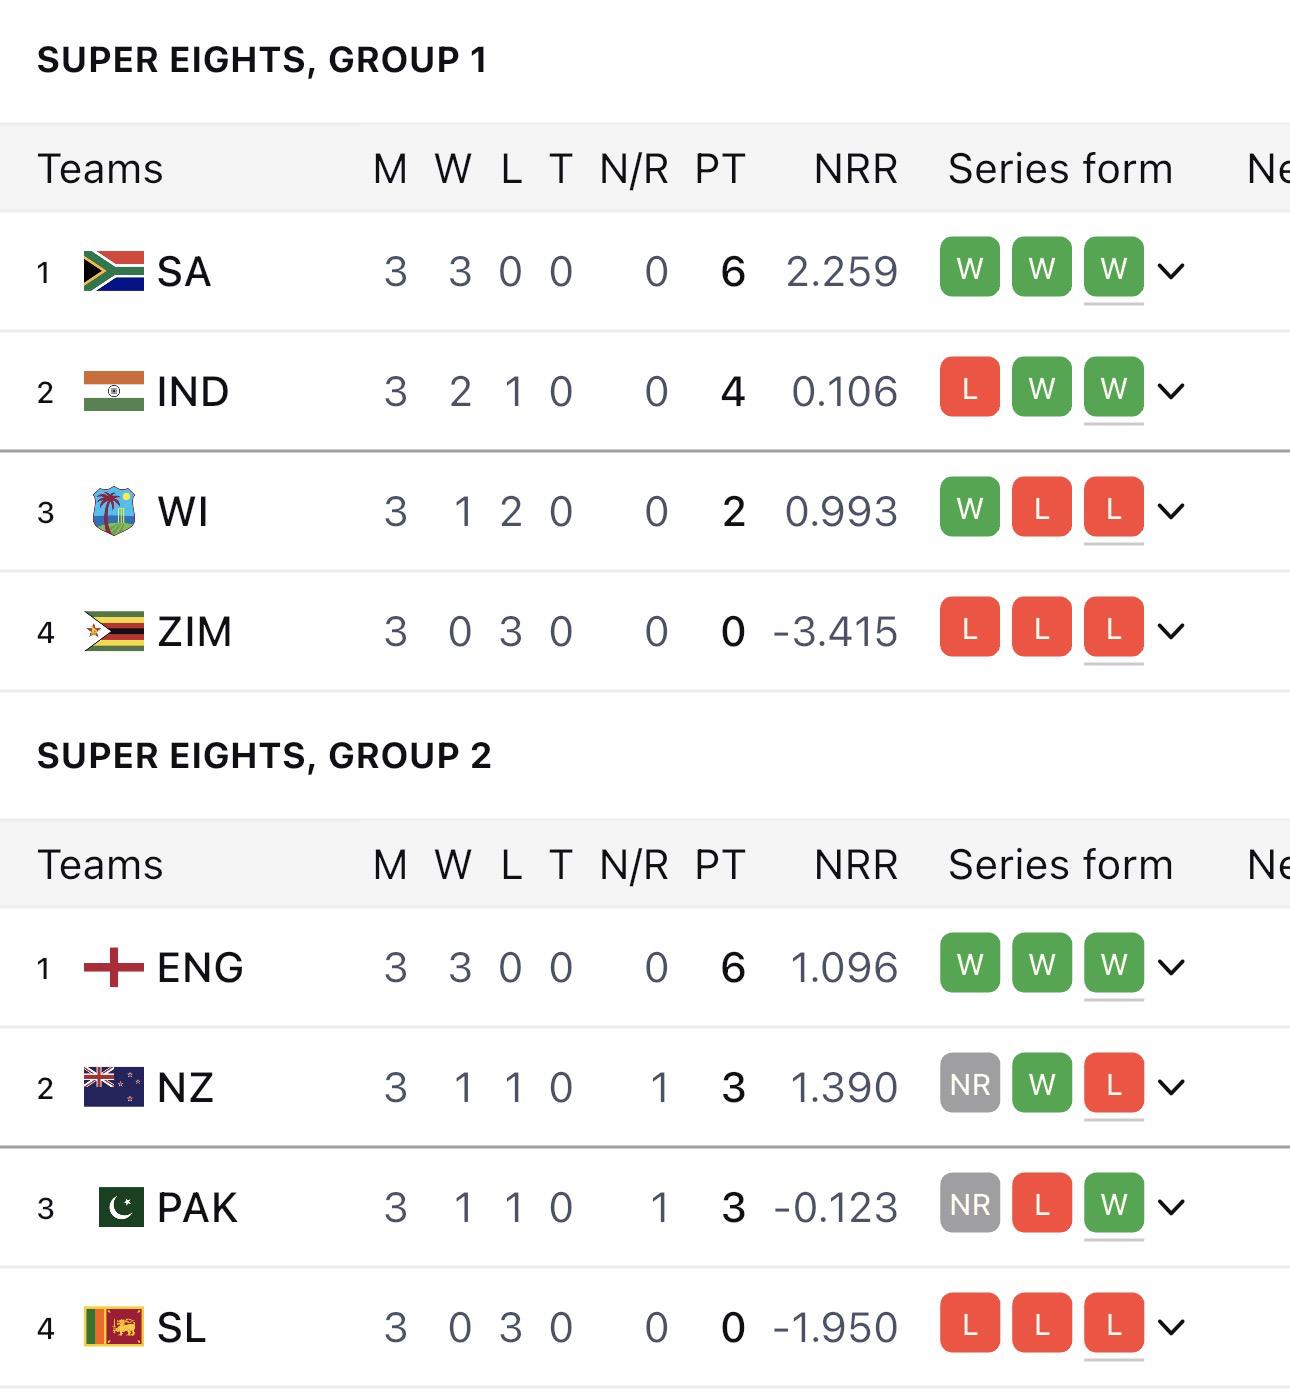
Task: Open the ENG team link
Action: pos(200,967)
